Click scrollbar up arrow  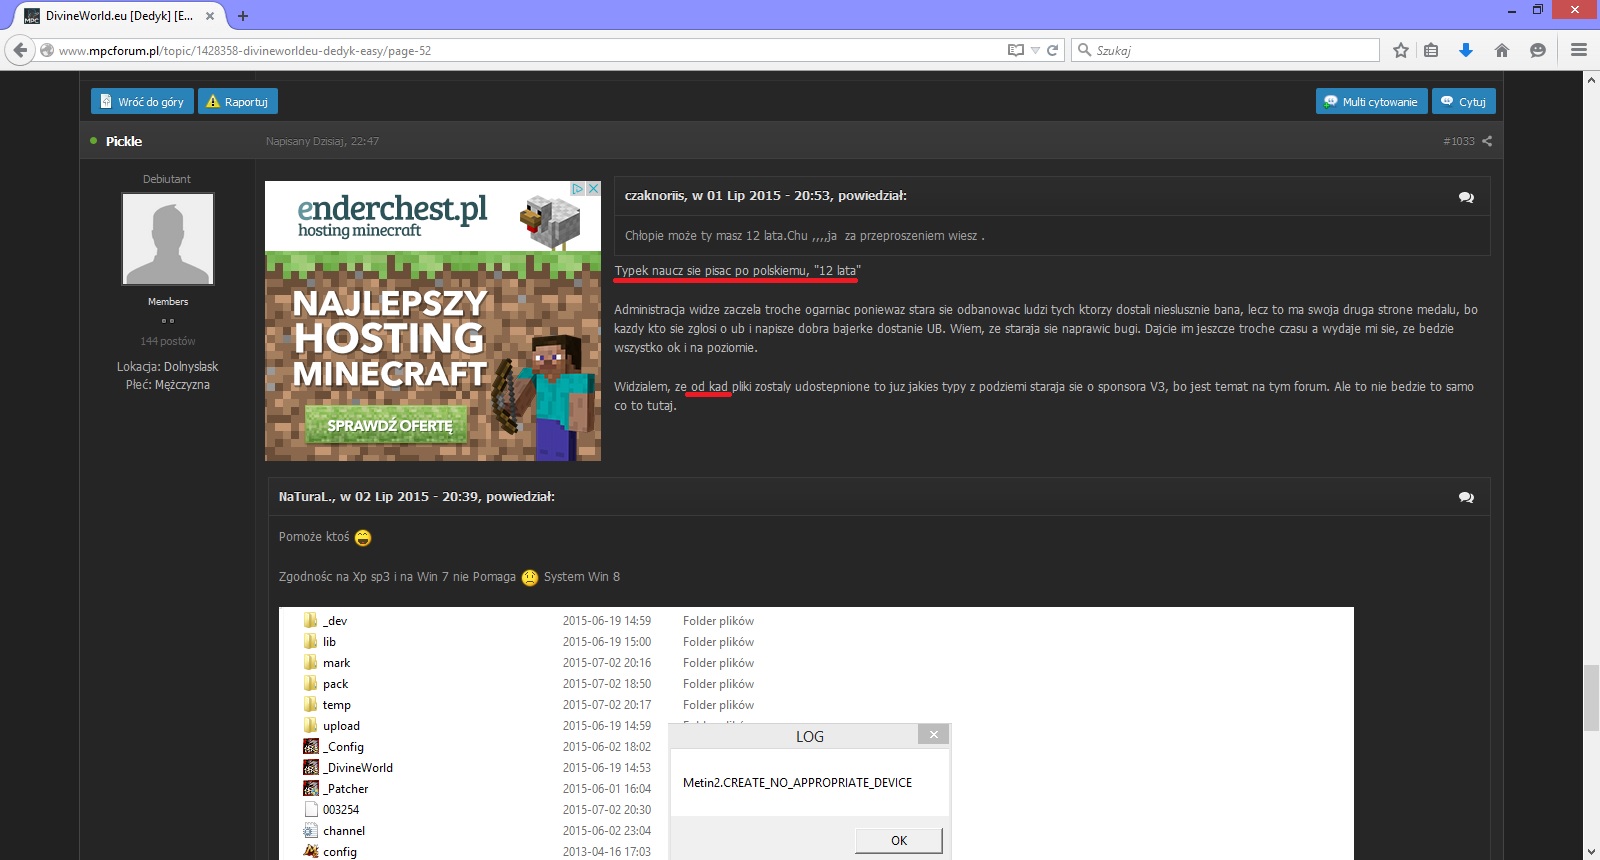[x=1591, y=79]
